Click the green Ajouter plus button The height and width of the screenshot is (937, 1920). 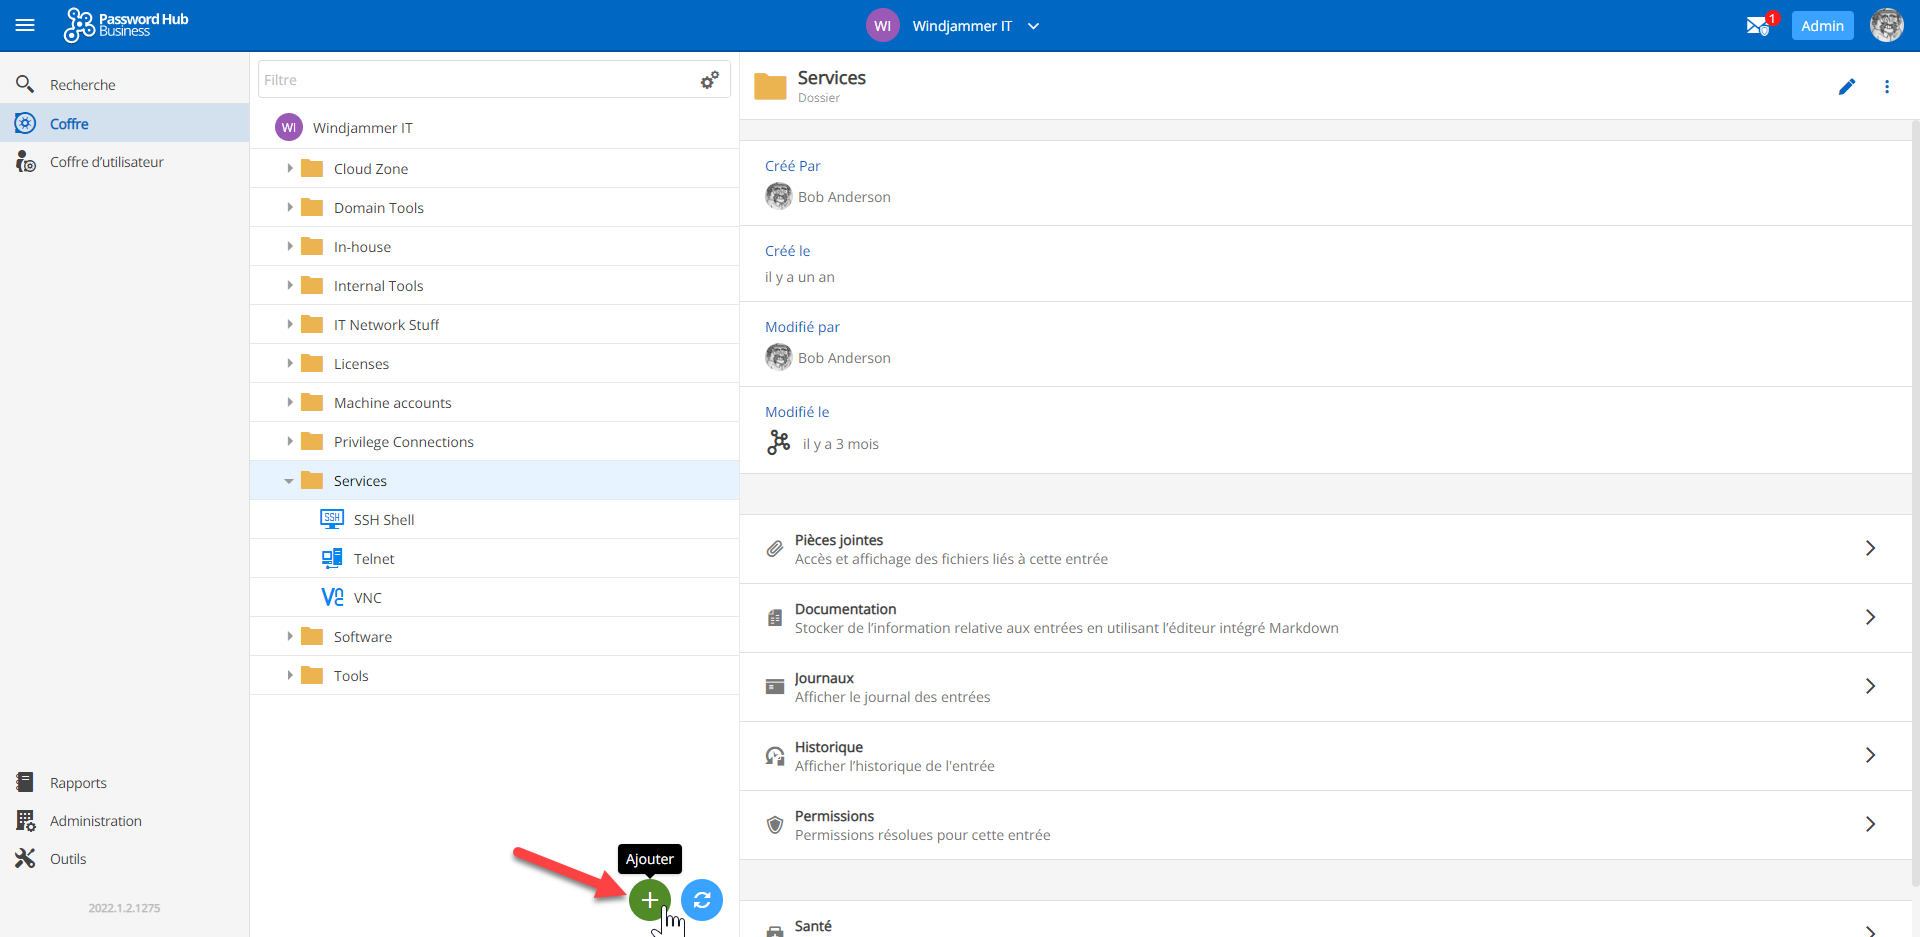point(649,900)
